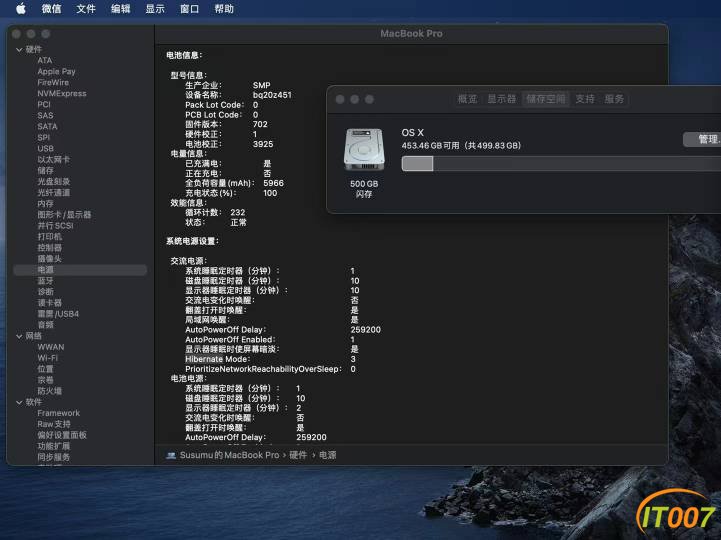Select Wi-Fi under 网络

[47, 358]
